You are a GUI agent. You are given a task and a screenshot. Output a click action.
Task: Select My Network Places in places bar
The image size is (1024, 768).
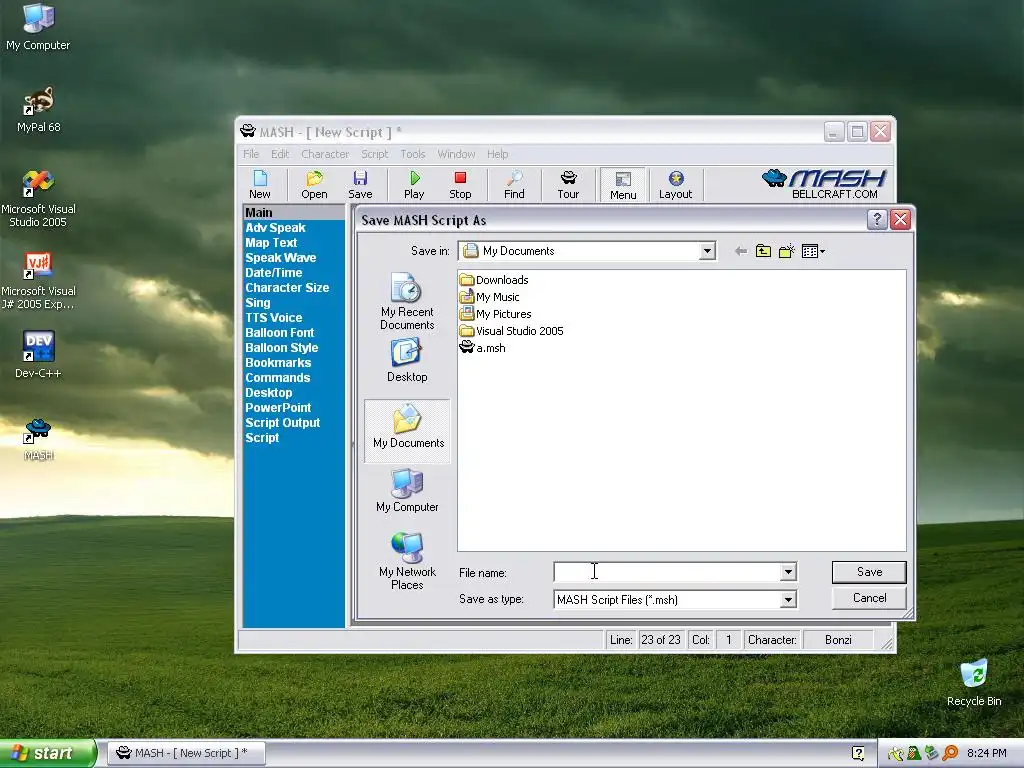[x=407, y=561]
